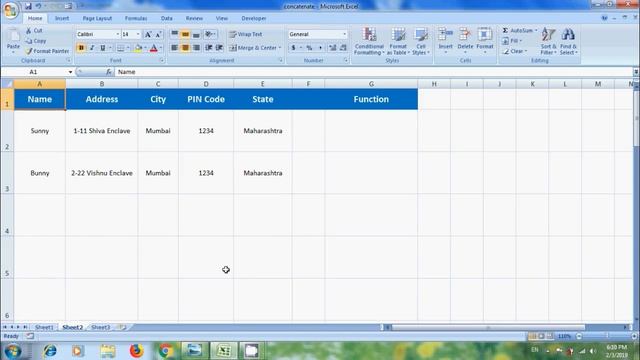Switch to the Formulas ribbon tab
640x360 pixels.
click(136, 18)
